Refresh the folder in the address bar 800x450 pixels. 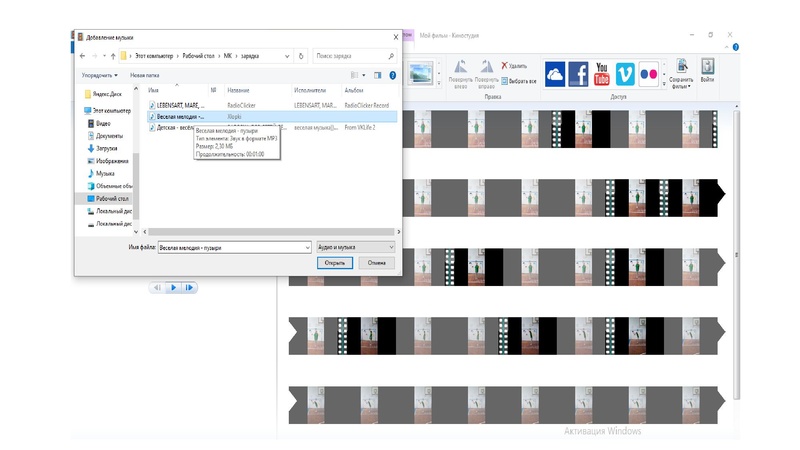click(x=303, y=56)
